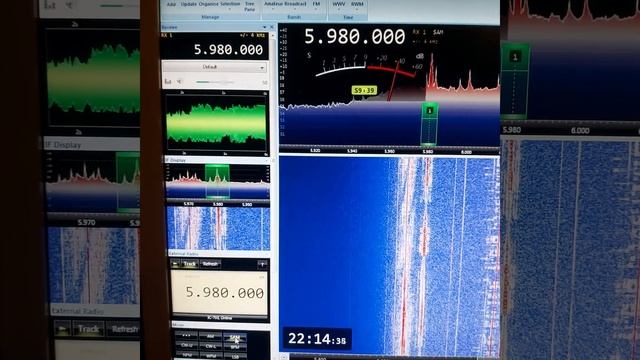Open the Broadcast bands dropdown
The height and width of the screenshot is (360, 640).
pyautogui.click(x=295, y=4)
